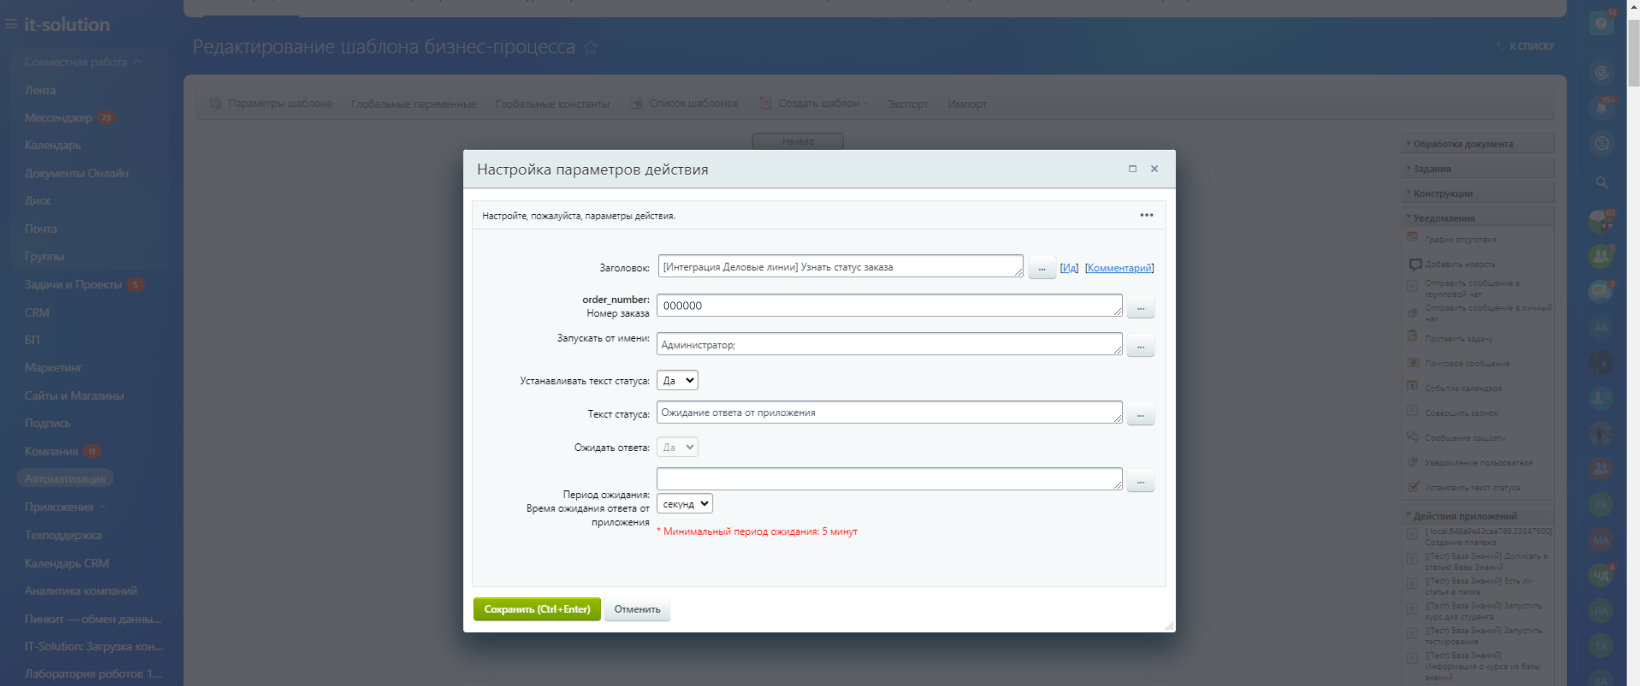Image resolution: width=1640 pixels, height=686 pixels.
Task: Open the секунд time unit dropdown
Action: 685,504
